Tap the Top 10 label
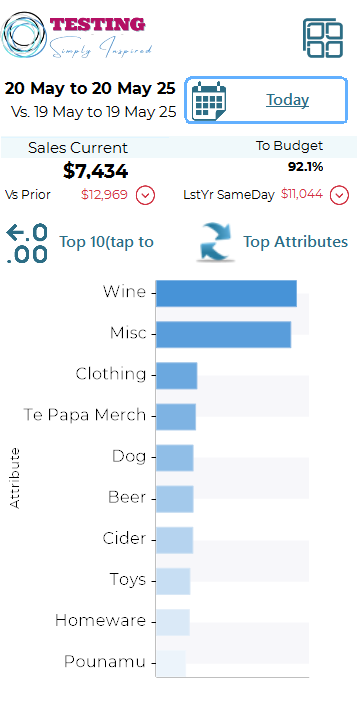This screenshot has height=709, width=360. tap(107, 242)
